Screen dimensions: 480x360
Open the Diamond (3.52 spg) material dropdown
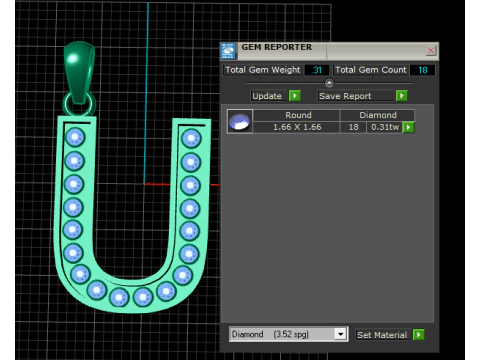coord(289,334)
